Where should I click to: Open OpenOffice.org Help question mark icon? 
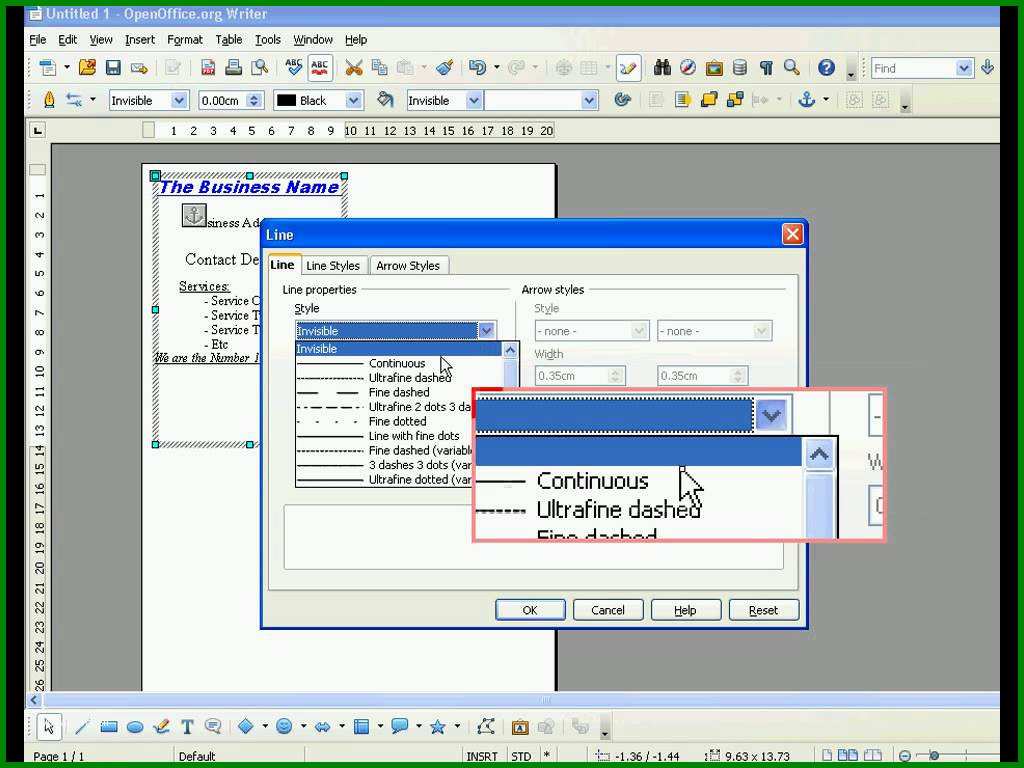tap(826, 67)
